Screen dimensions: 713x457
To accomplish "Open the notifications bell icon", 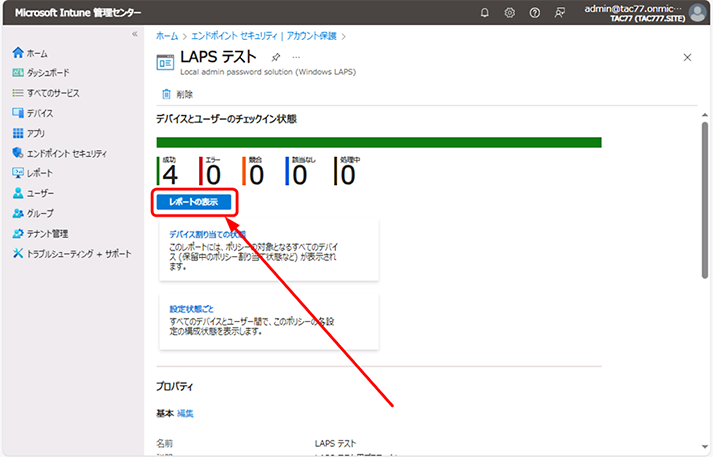I will (x=485, y=13).
